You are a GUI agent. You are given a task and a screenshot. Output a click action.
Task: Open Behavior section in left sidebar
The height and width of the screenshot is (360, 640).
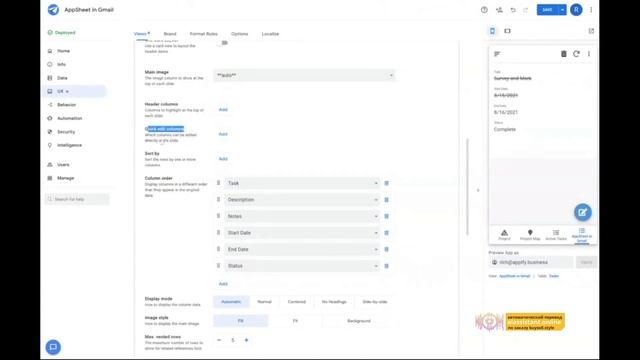pyautogui.click(x=67, y=105)
